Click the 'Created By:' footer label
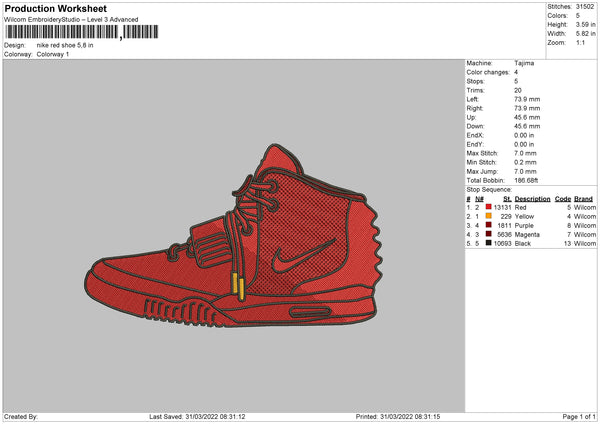 21,416
